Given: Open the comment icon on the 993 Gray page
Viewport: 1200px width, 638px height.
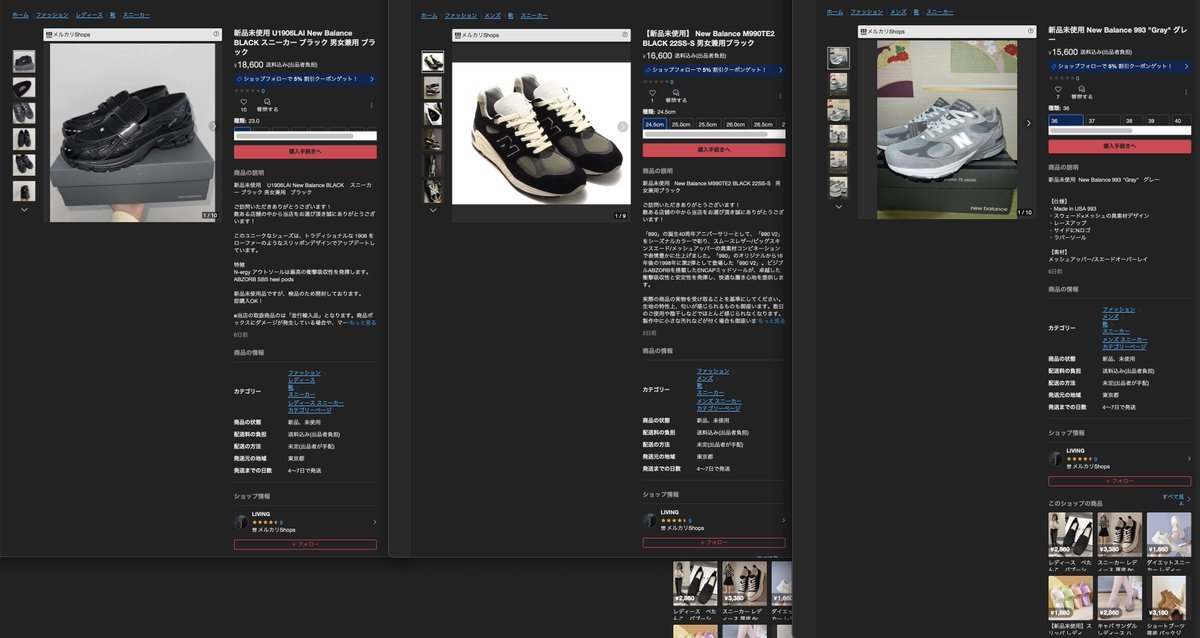Looking at the screenshot, I should click(x=1081, y=89).
